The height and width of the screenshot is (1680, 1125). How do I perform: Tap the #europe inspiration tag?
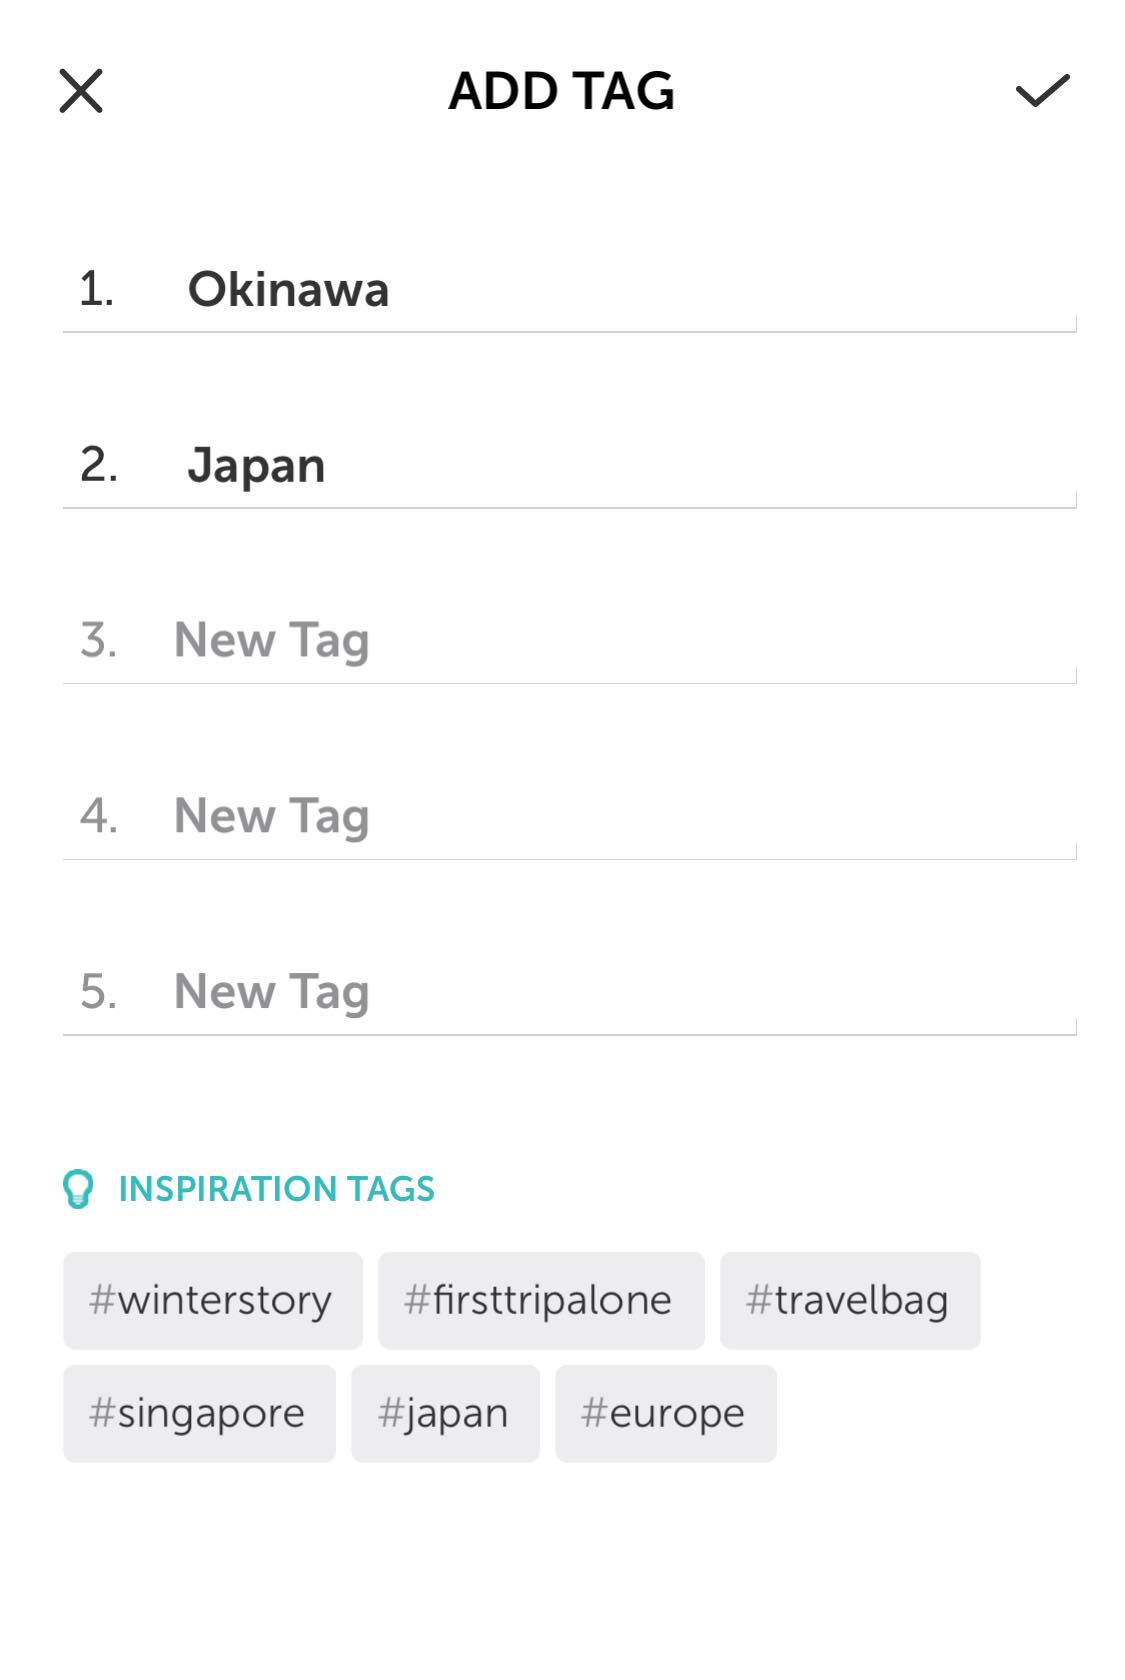665,1413
